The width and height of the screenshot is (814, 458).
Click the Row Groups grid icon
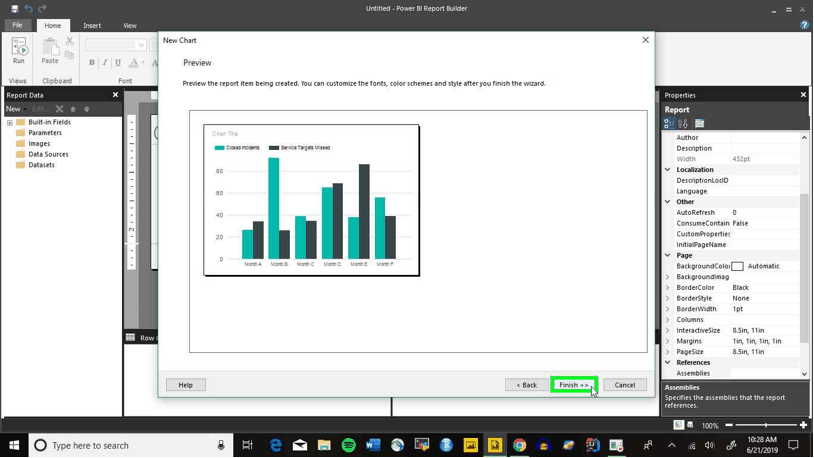(x=130, y=338)
